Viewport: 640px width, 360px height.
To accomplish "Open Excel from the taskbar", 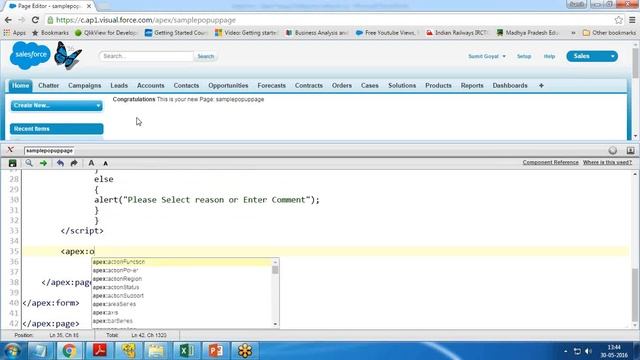I will click(x=186, y=351).
